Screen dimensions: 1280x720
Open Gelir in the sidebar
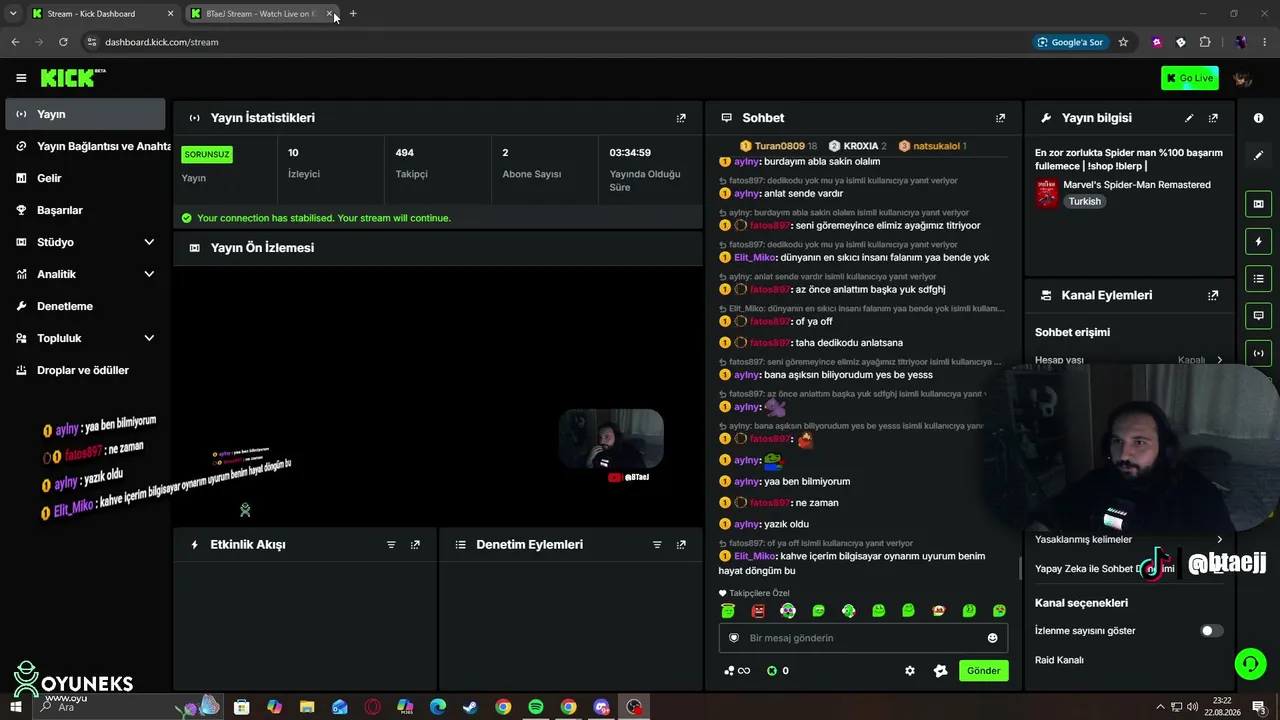[85, 178]
